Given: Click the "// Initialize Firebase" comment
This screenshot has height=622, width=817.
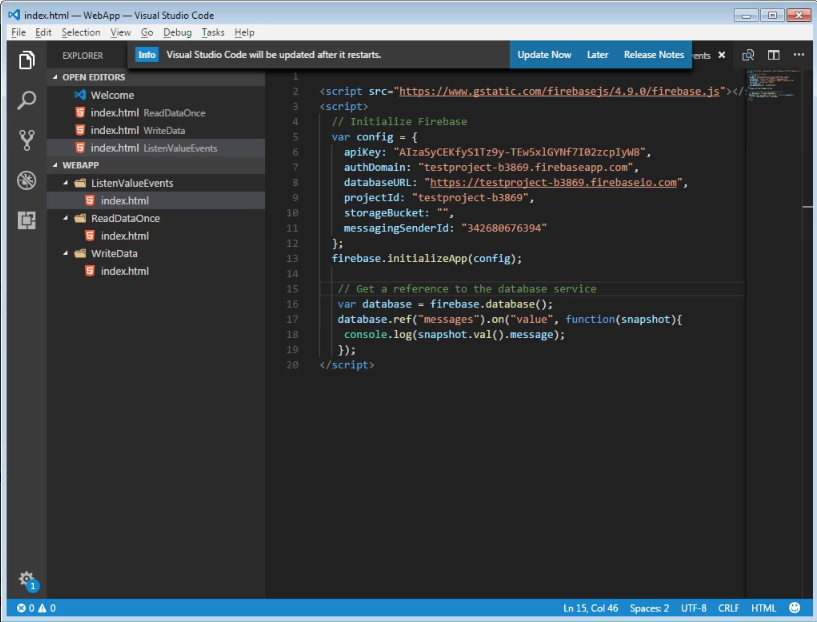Looking at the screenshot, I should click(x=399, y=122).
